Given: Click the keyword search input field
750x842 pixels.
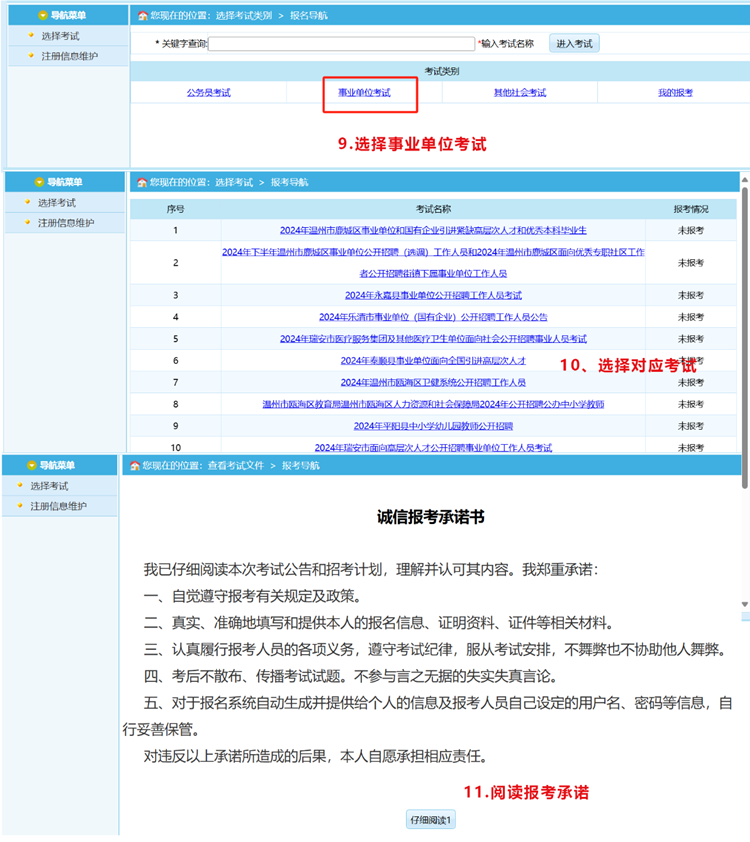Looking at the screenshot, I should tap(341, 44).
